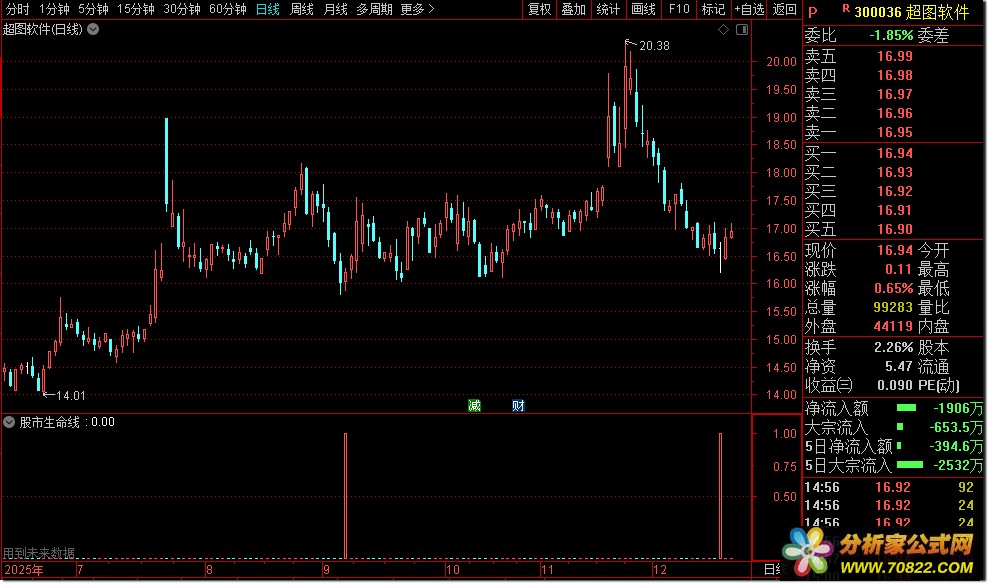This screenshot has width=990, height=584.
Task: Select the 买五 bid price 16.90
Action: tap(895, 229)
